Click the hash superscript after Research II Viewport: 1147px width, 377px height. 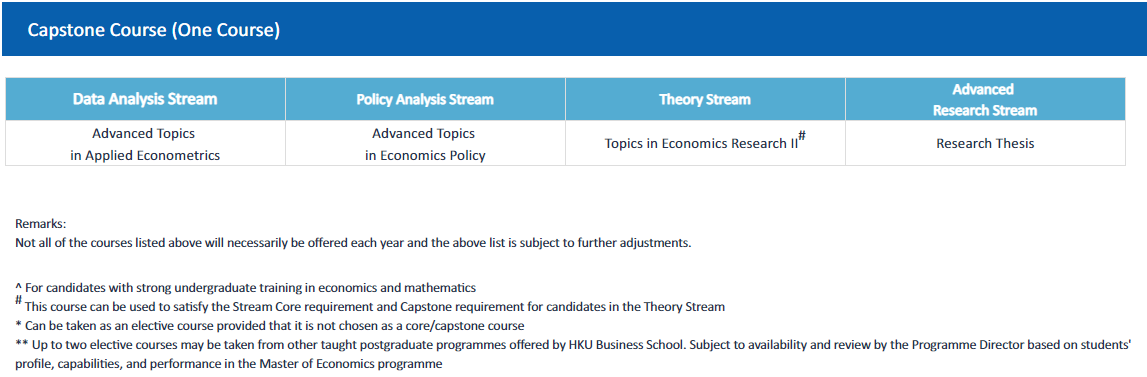802,135
